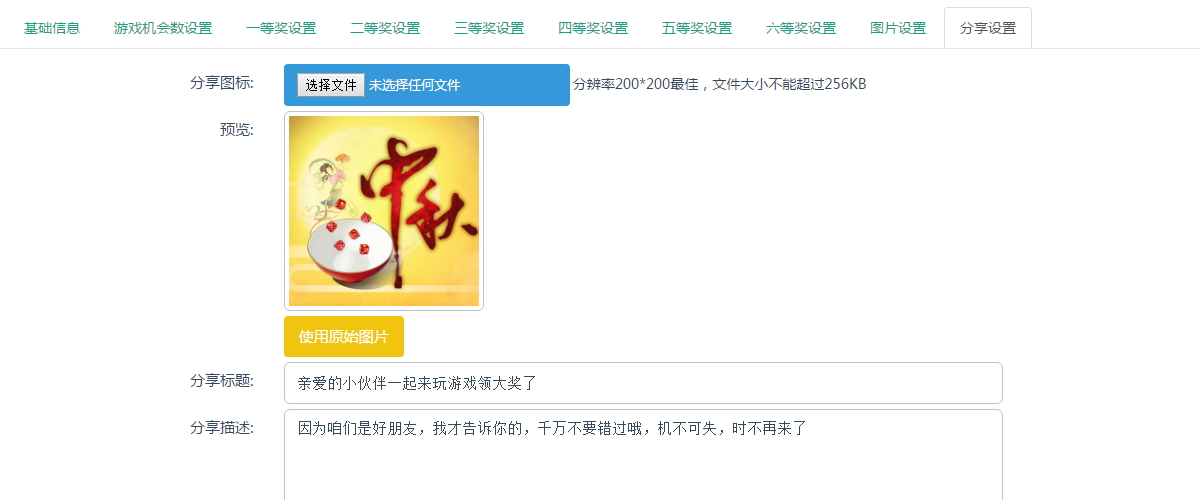Focus the 分享标题 text field
Screen dimensions: 1200x500
point(643,383)
